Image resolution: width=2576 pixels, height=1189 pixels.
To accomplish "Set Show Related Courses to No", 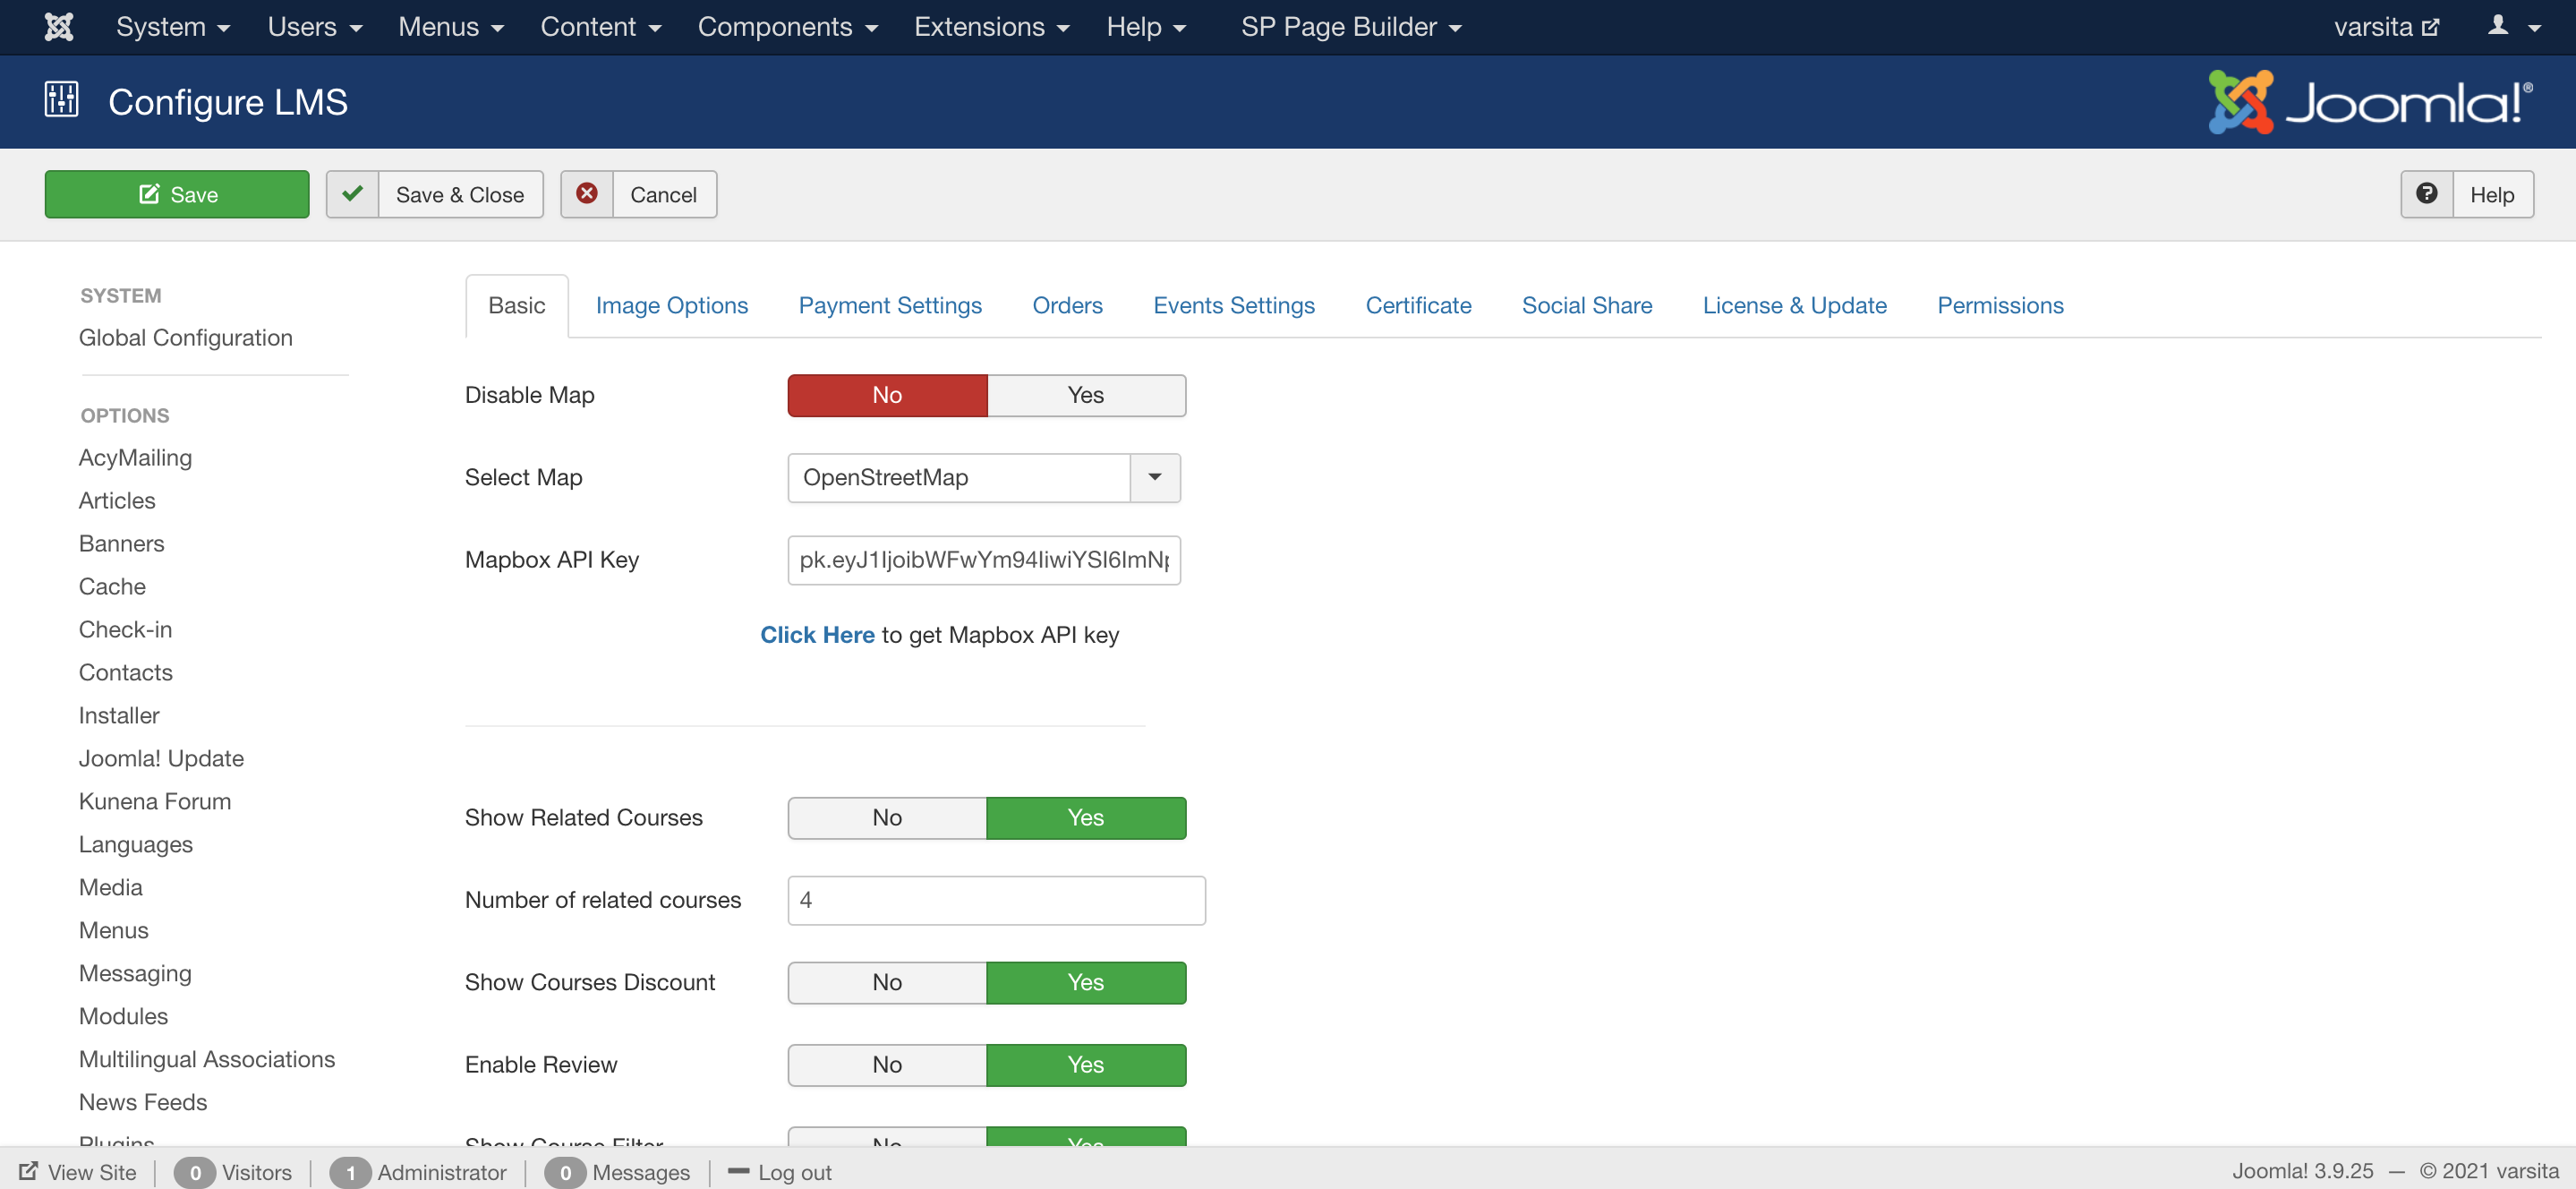I will [x=886, y=817].
